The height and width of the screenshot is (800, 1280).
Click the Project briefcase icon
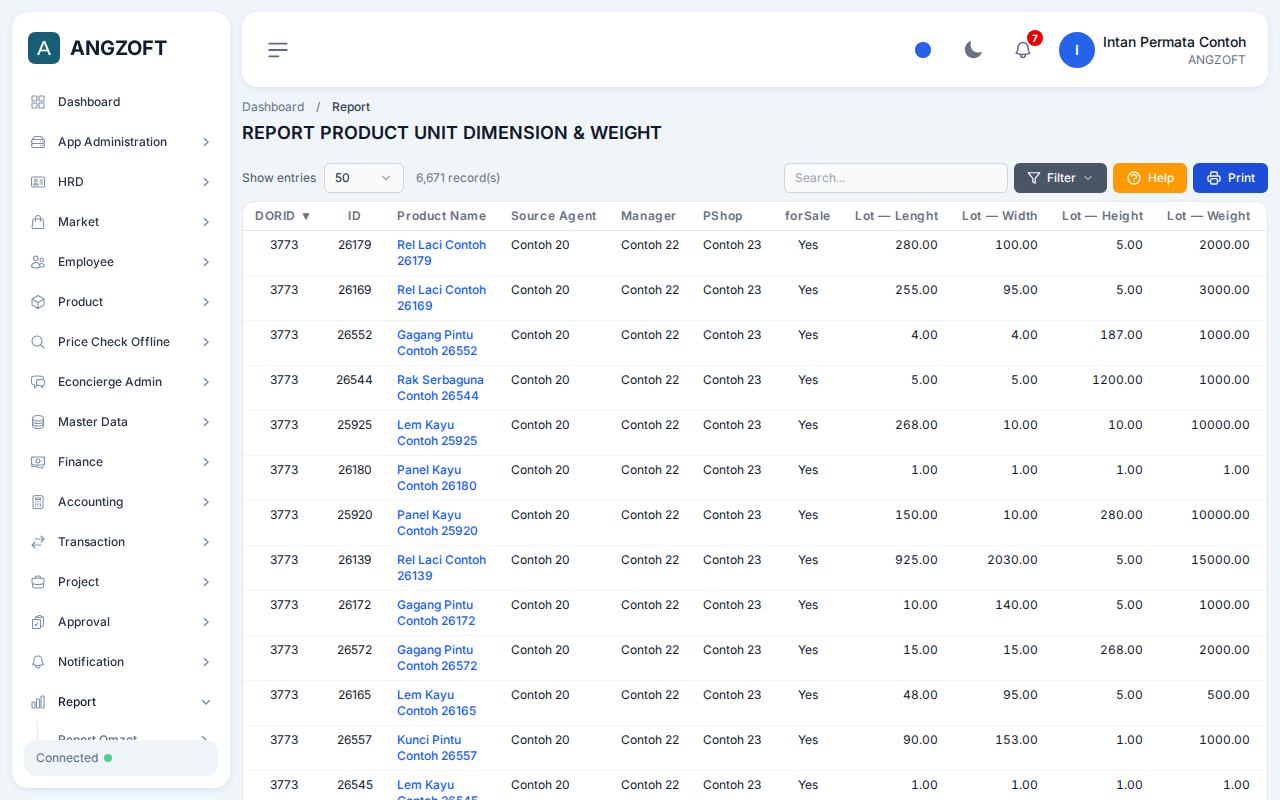point(38,582)
